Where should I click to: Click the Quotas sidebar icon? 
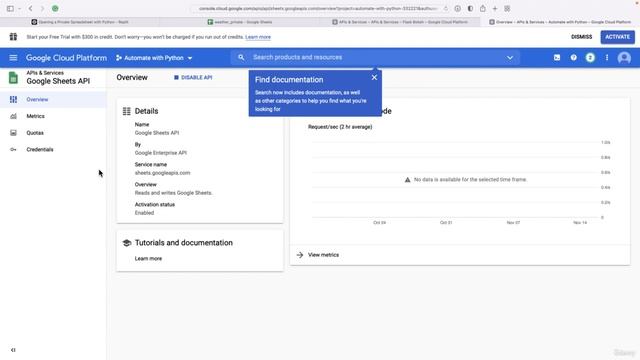[13, 133]
